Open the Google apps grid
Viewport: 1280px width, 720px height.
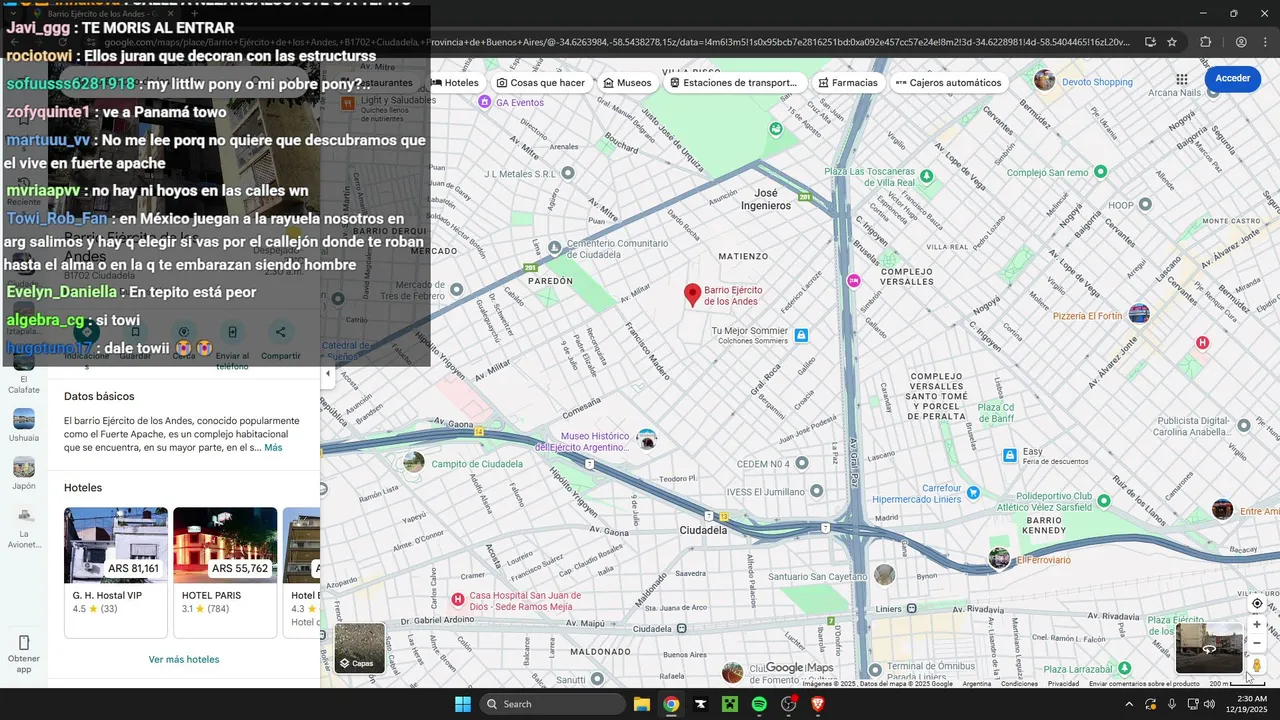point(1182,79)
